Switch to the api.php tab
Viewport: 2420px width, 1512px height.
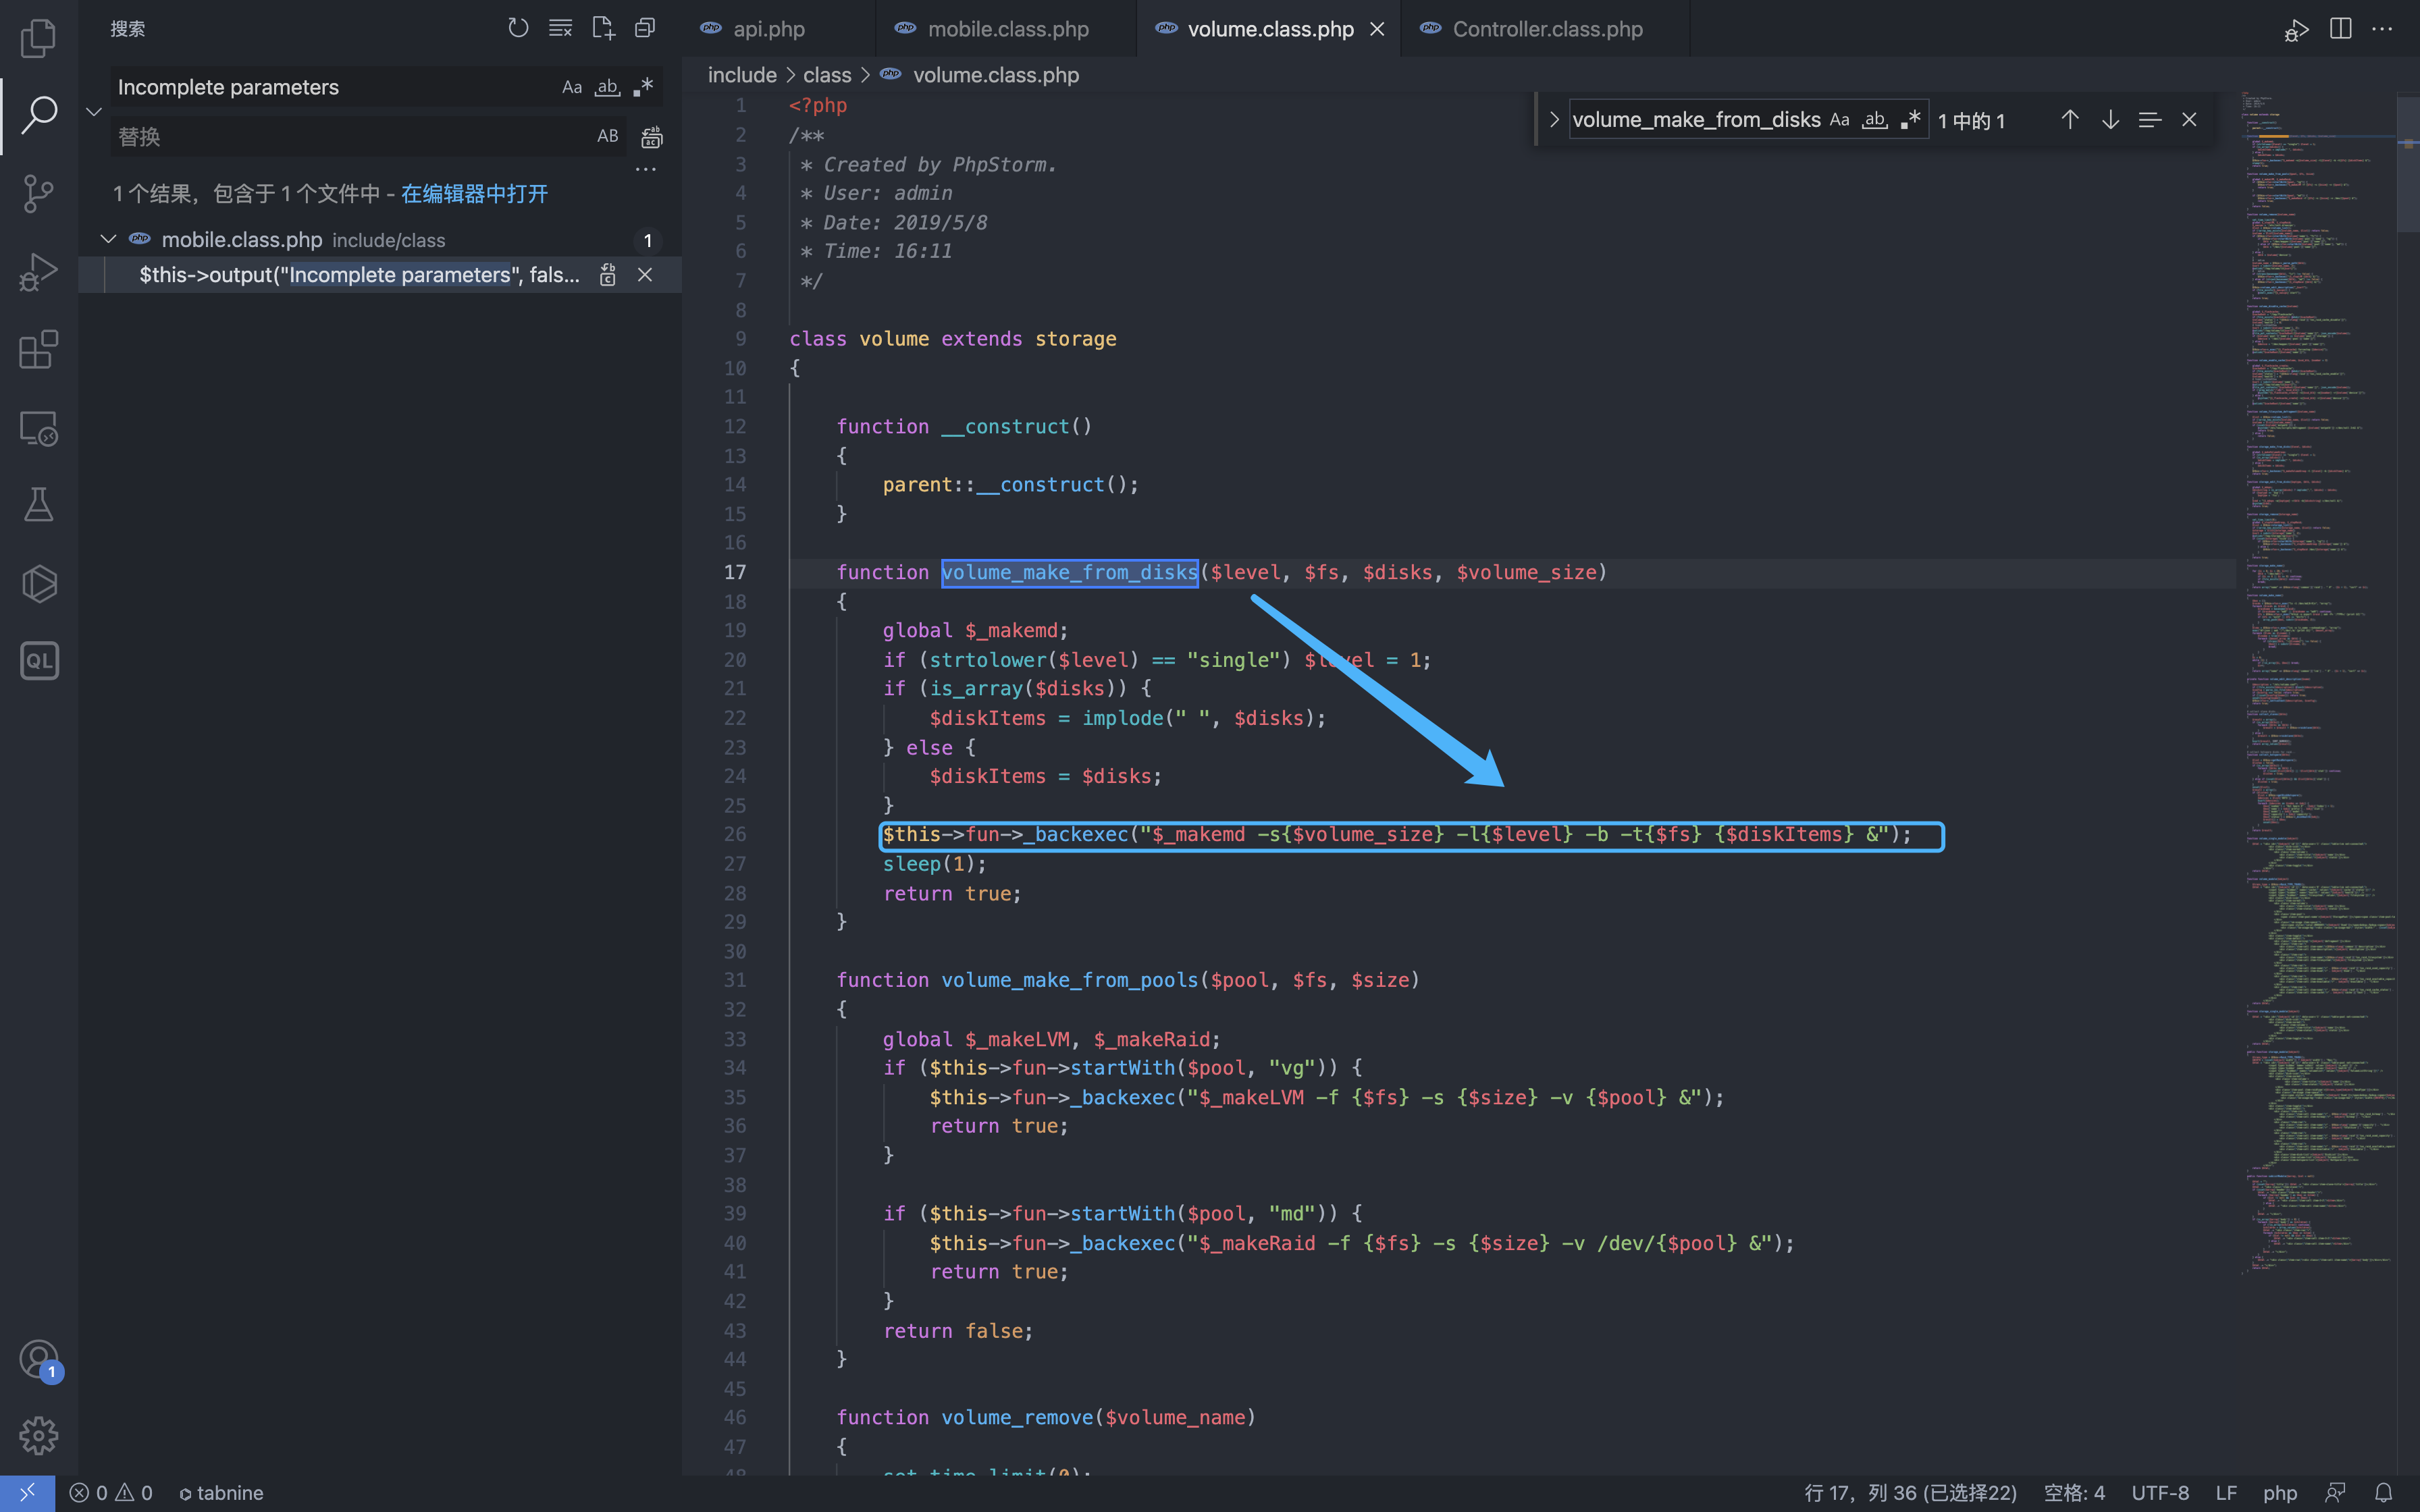768,29
